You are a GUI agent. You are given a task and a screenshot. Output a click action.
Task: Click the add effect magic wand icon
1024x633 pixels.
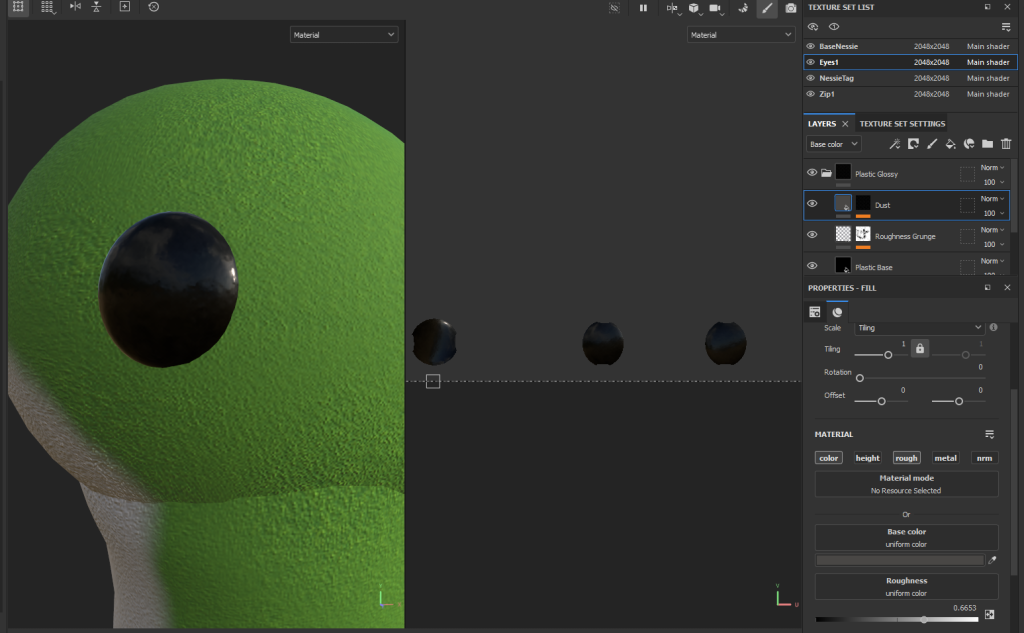point(895,144)
